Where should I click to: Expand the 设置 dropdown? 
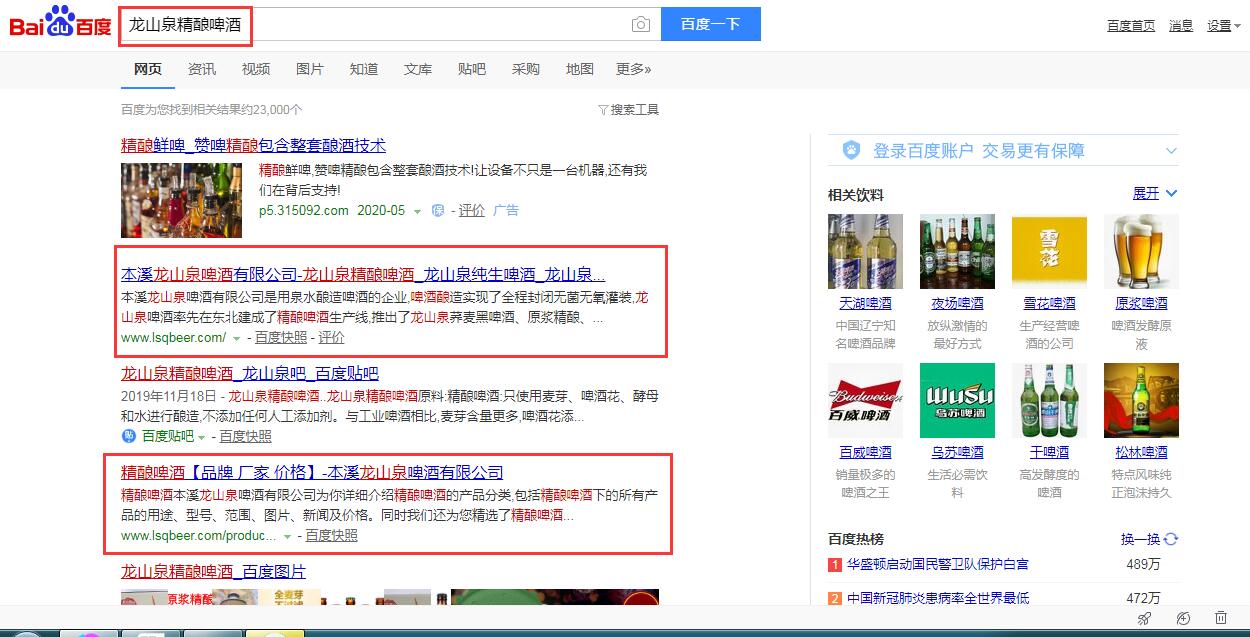[1224, 26]
